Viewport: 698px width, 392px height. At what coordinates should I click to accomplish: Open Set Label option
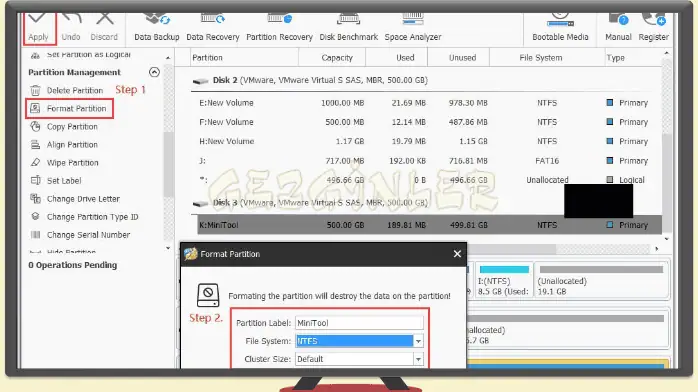pyautogui.click(x=55, y=181)
